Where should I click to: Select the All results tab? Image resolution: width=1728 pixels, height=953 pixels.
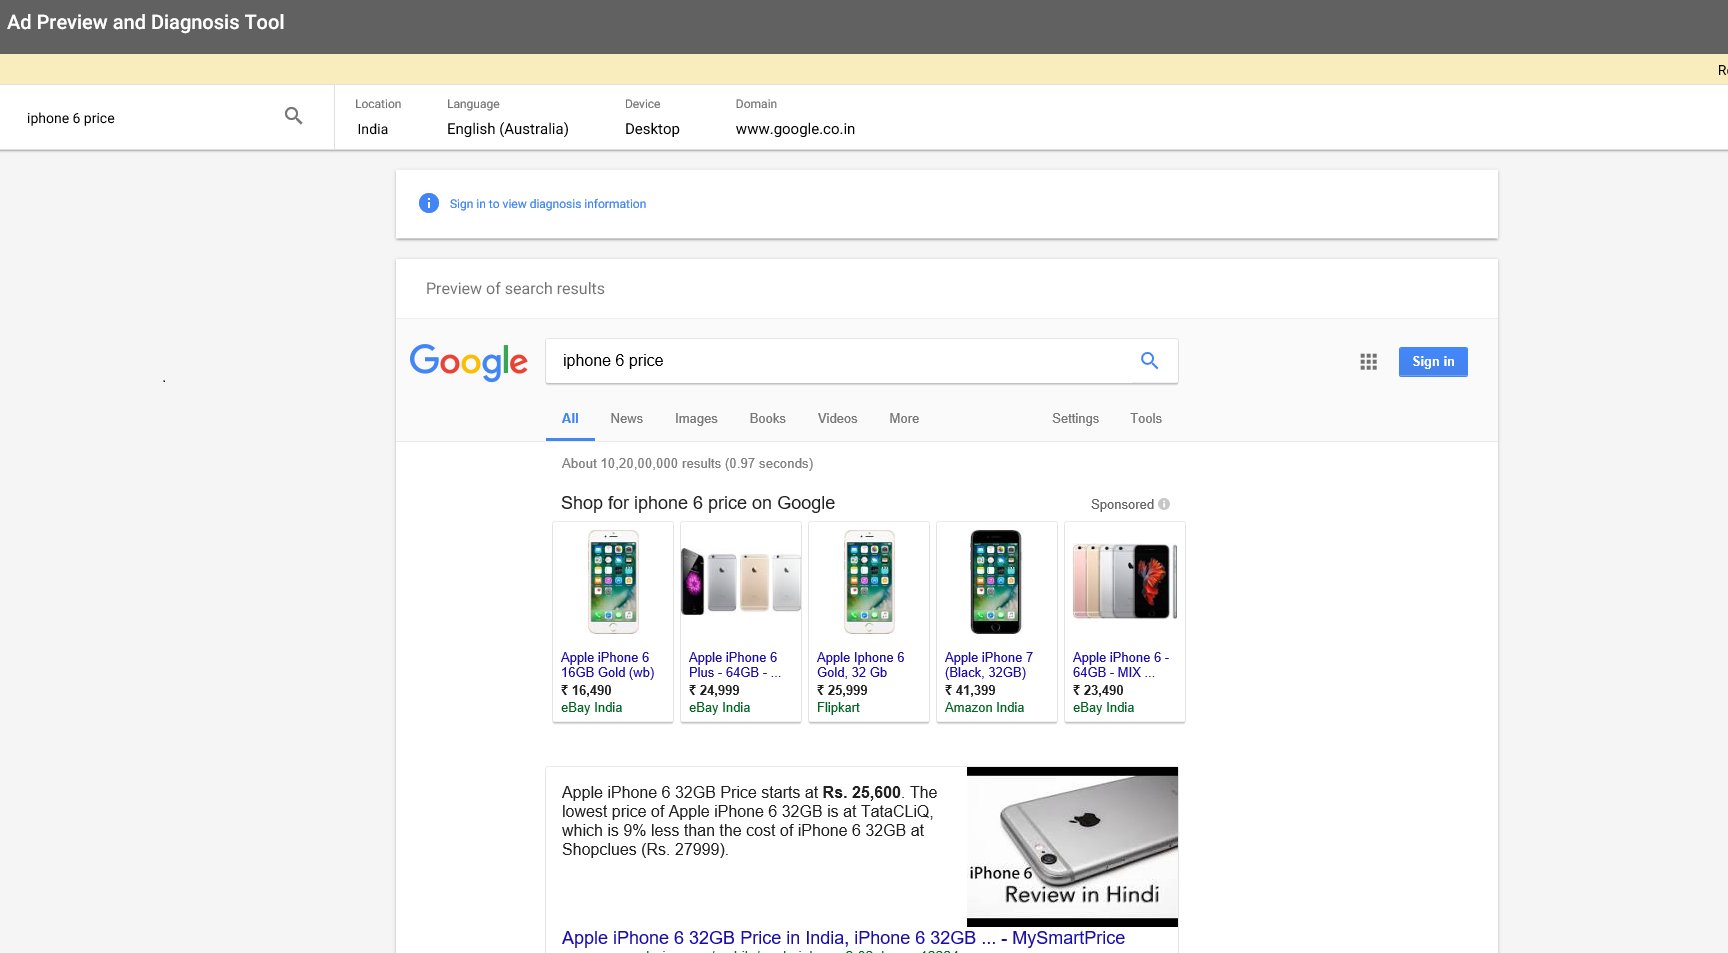pyautogui.click(x=570, y=418)
